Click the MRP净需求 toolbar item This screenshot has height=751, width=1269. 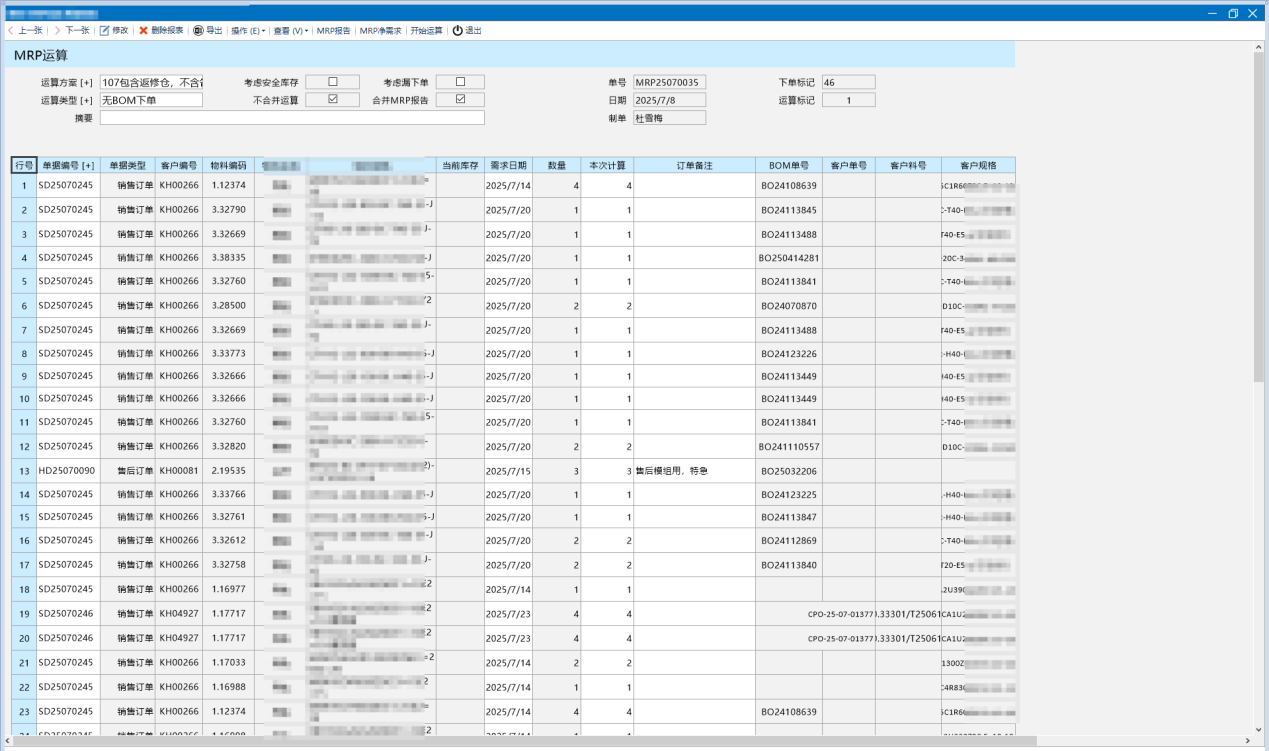pyautogui.click(x=380, y=29)
